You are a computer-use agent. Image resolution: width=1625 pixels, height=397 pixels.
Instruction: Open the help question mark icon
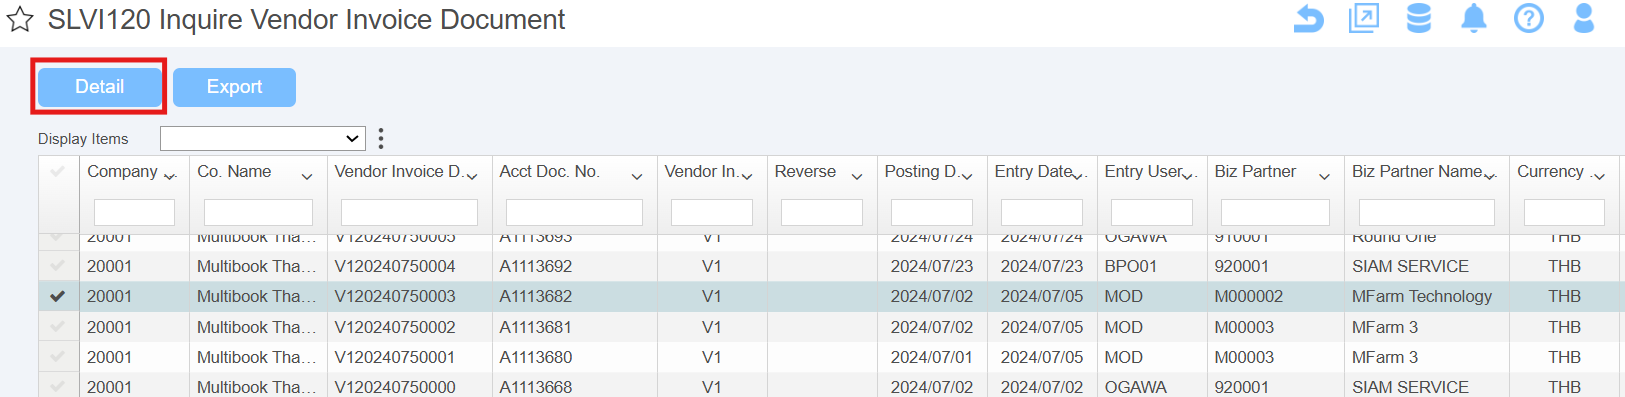tap(1529, 18)
